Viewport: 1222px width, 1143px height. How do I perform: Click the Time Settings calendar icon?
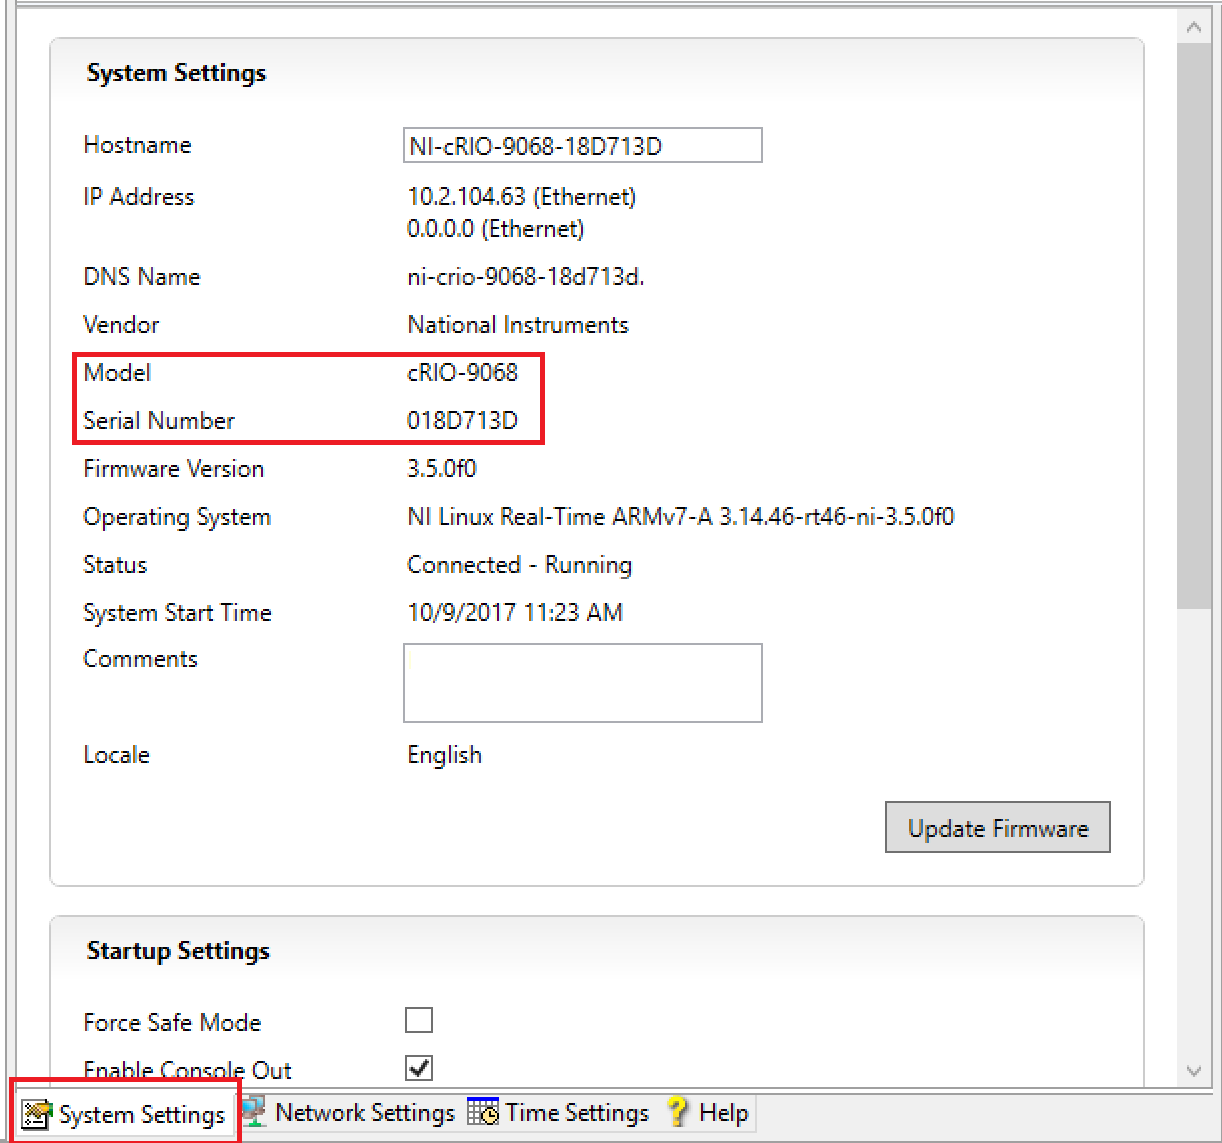[x=483, y=1112]
